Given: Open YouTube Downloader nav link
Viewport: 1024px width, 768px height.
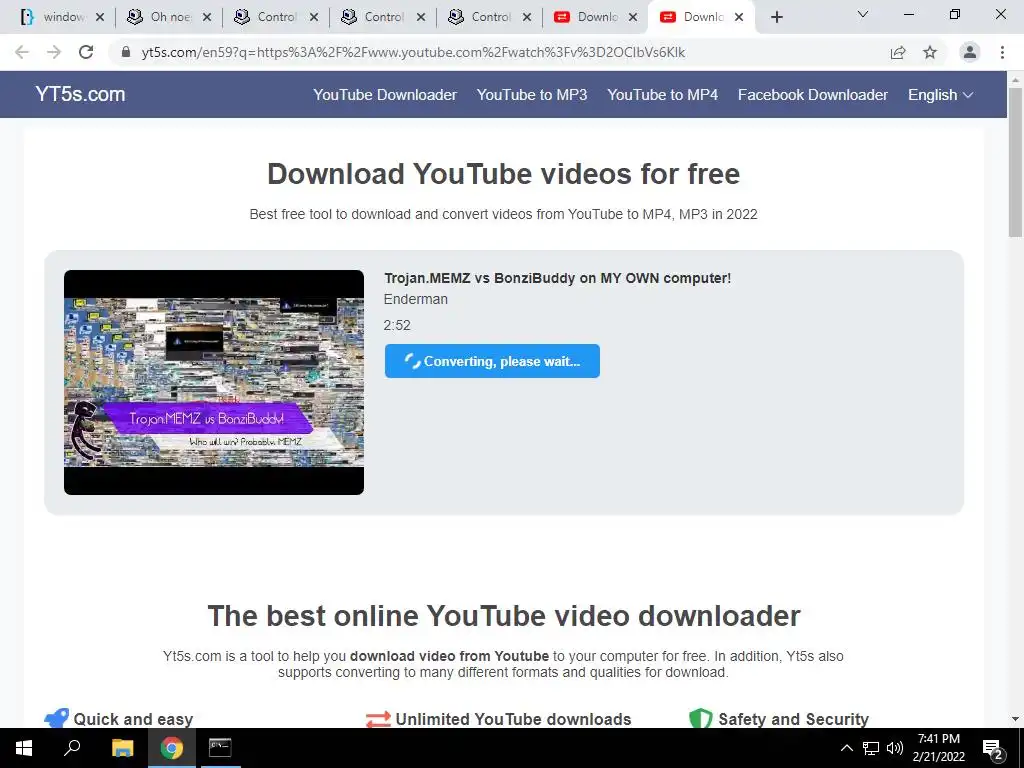Looking at the screenshot, I should click(385, 95).
